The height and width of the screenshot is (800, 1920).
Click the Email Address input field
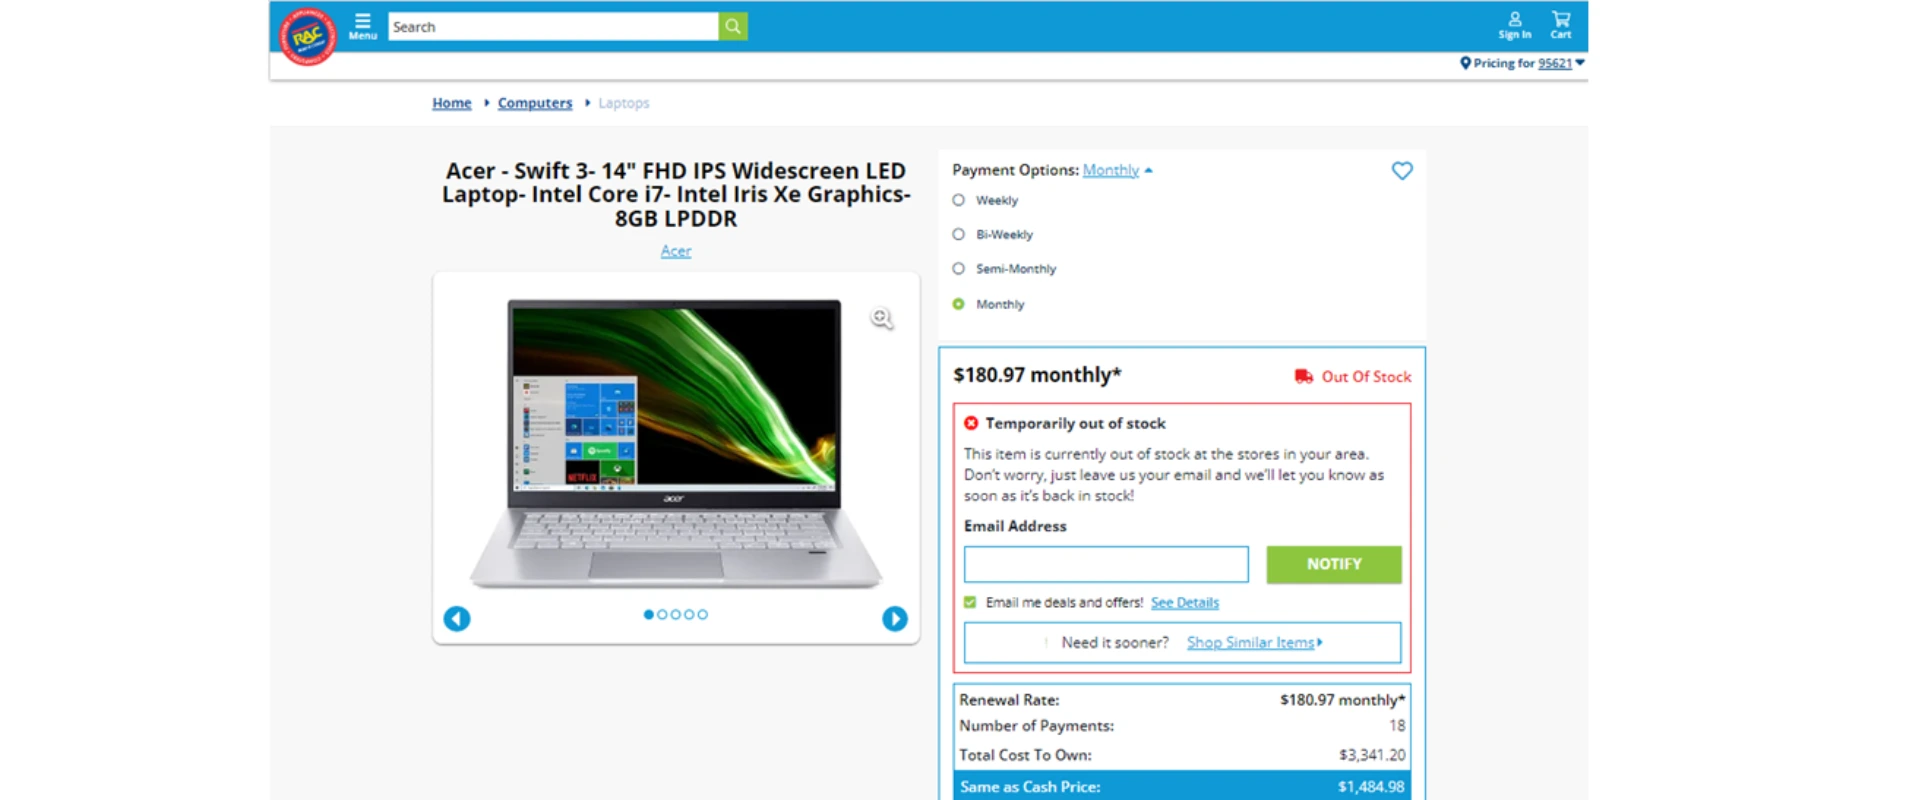click(x=1106, y=564)
